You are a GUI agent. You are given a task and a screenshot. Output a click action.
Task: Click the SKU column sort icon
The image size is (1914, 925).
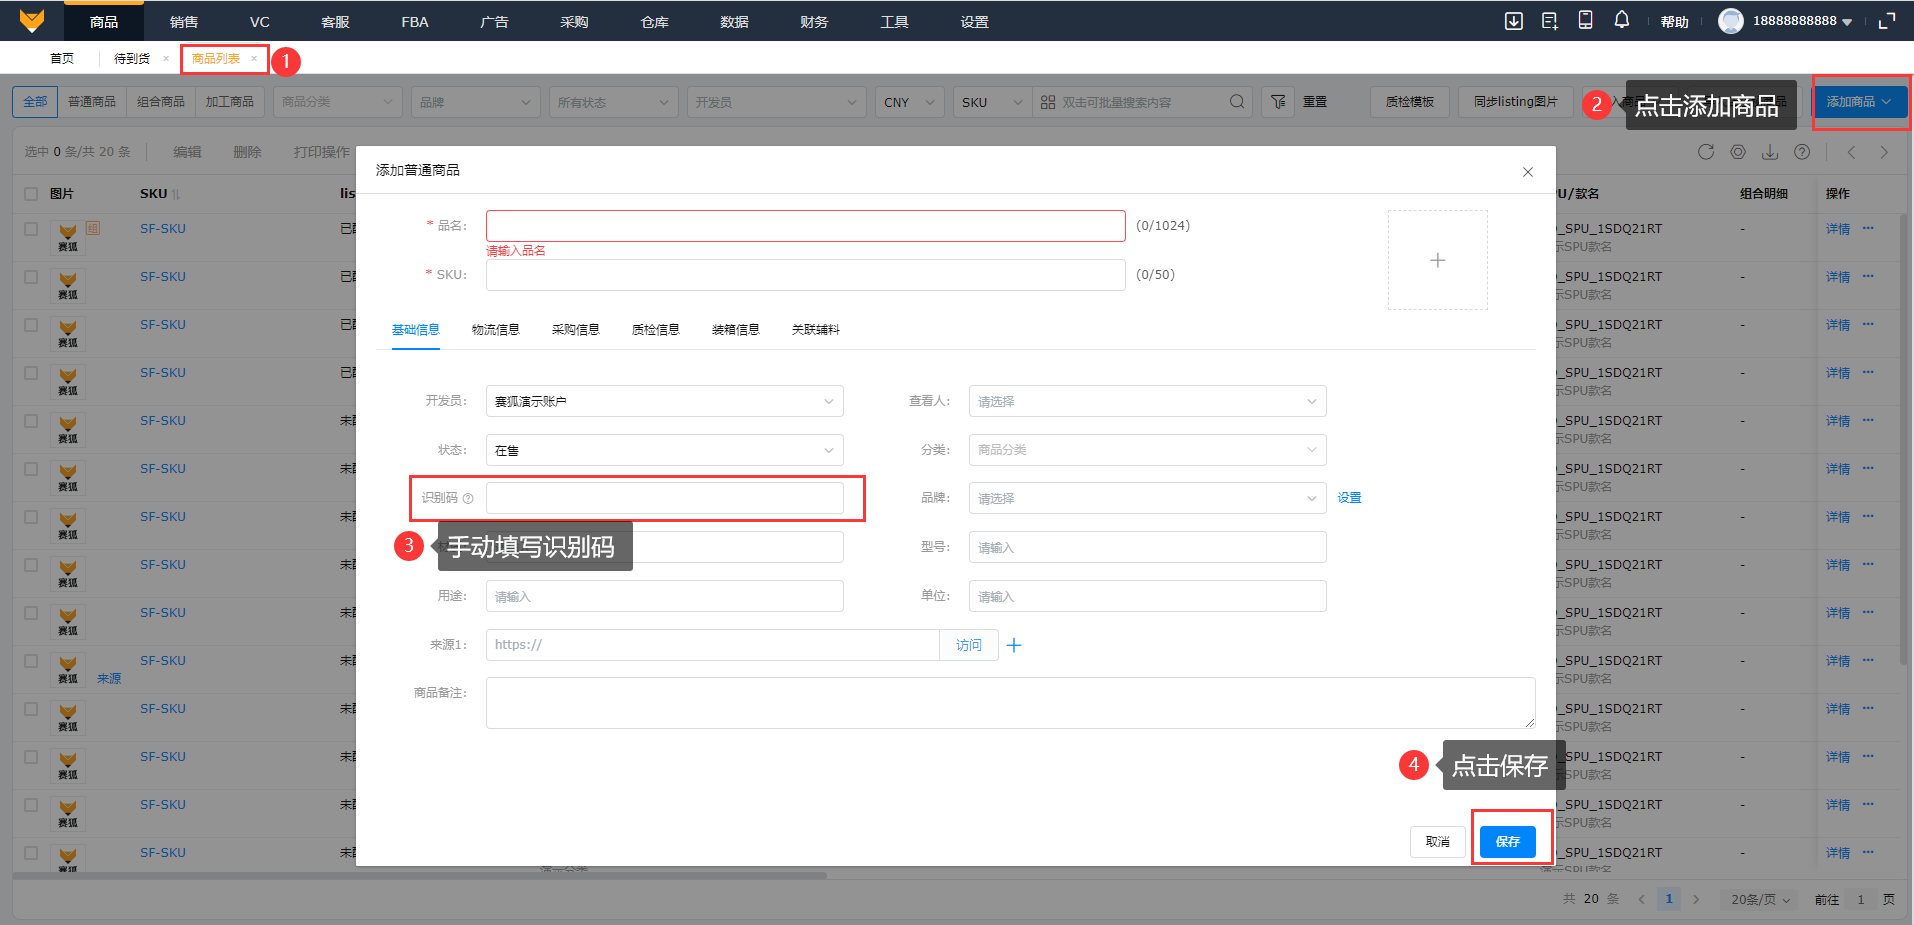point(176,194)
